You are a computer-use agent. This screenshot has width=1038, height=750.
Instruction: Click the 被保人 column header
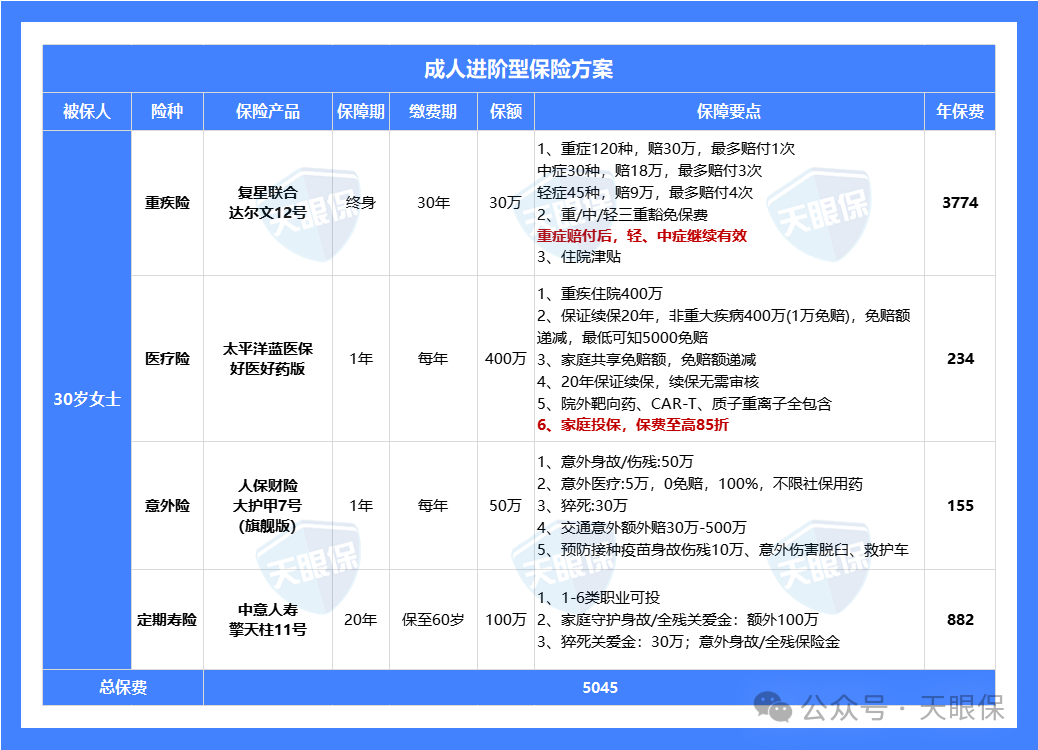click(85, 112)
